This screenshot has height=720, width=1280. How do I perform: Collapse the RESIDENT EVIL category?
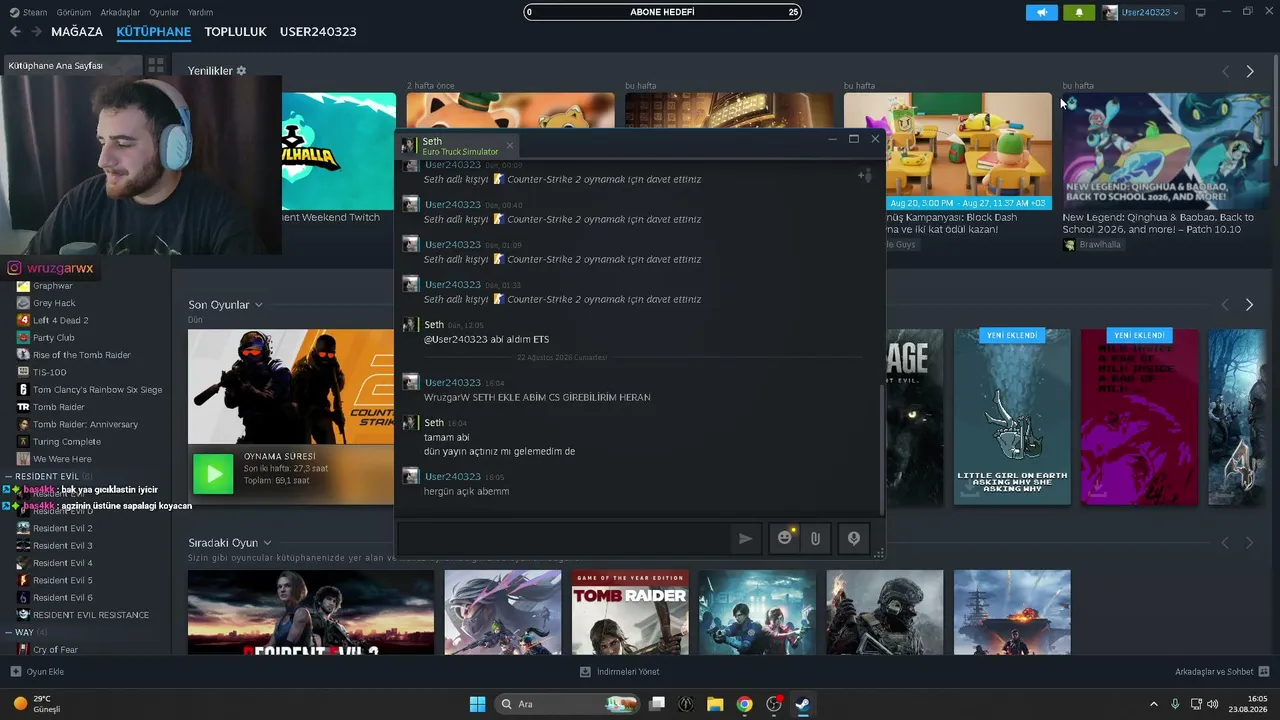[x=10, y=476]
